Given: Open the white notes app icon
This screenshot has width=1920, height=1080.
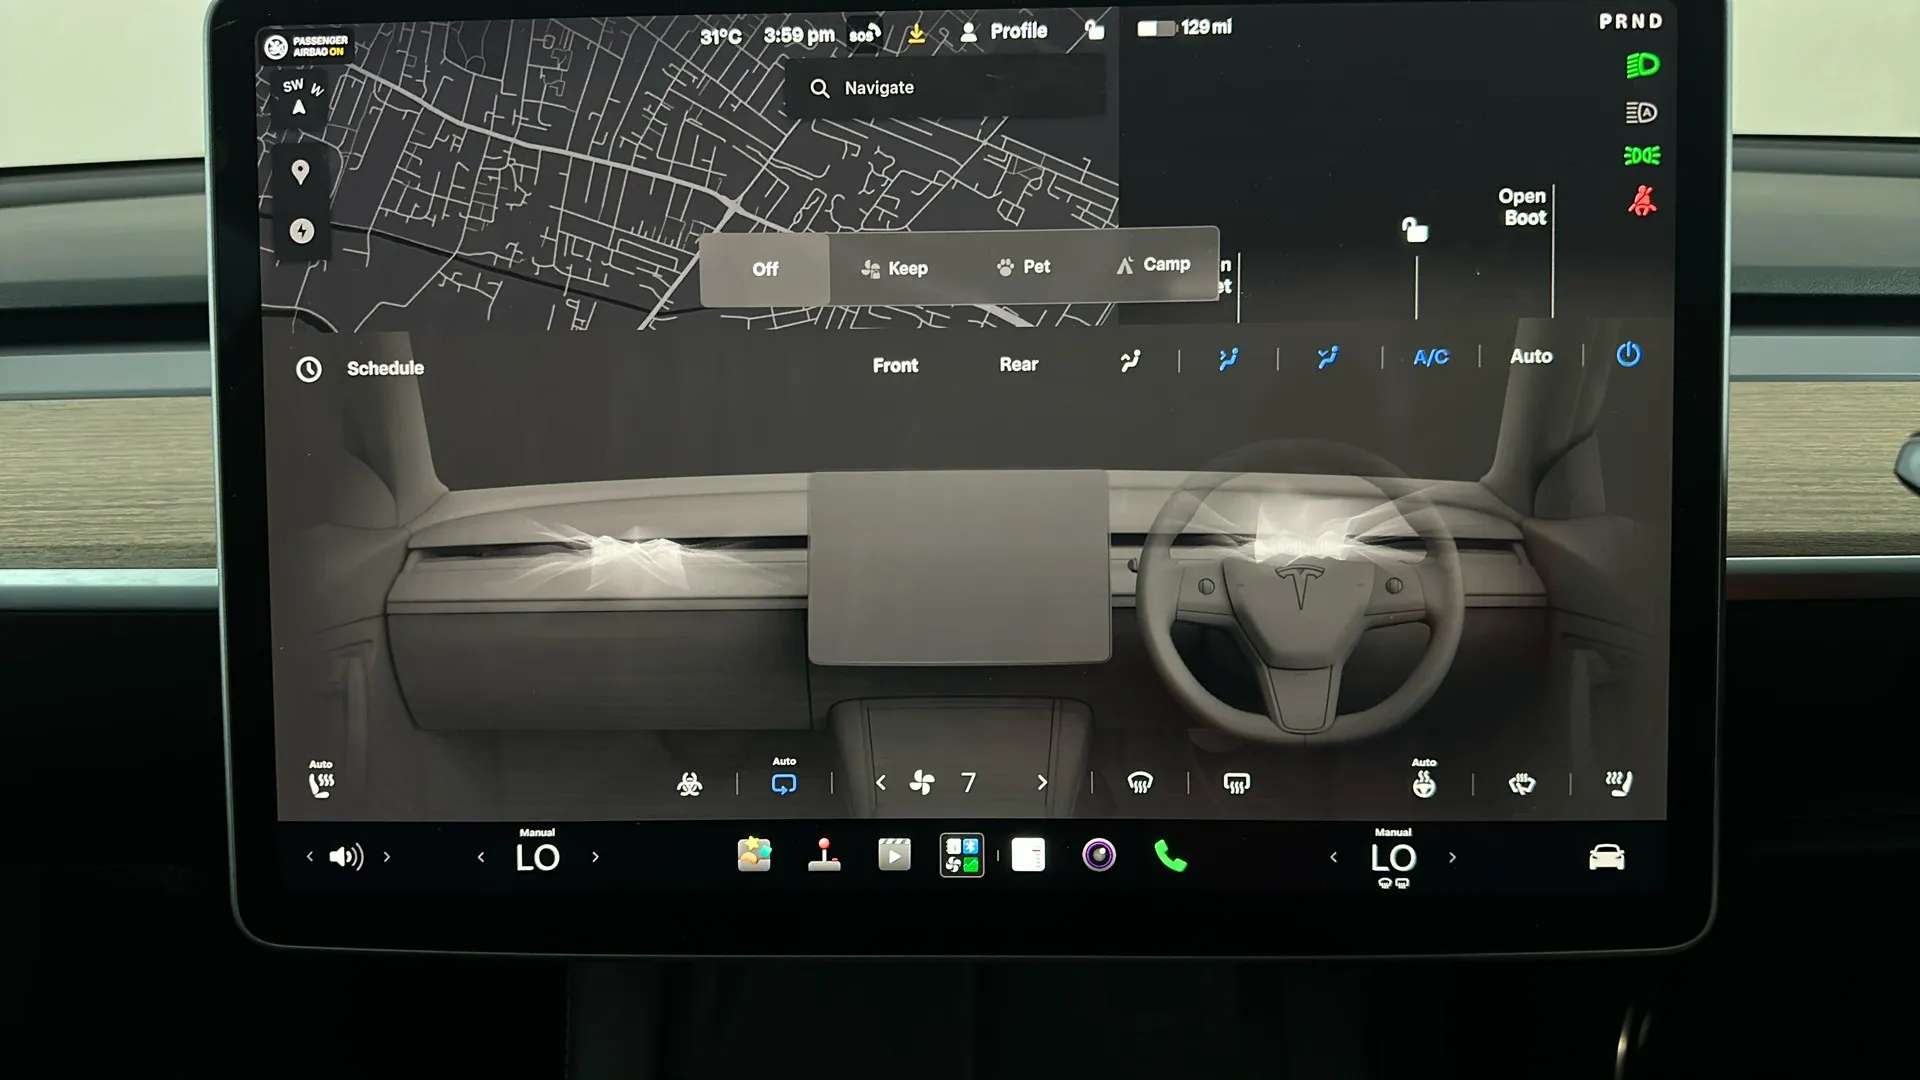Looking at the screenshot, I should pyautogui.click(x=1028, y=855).
